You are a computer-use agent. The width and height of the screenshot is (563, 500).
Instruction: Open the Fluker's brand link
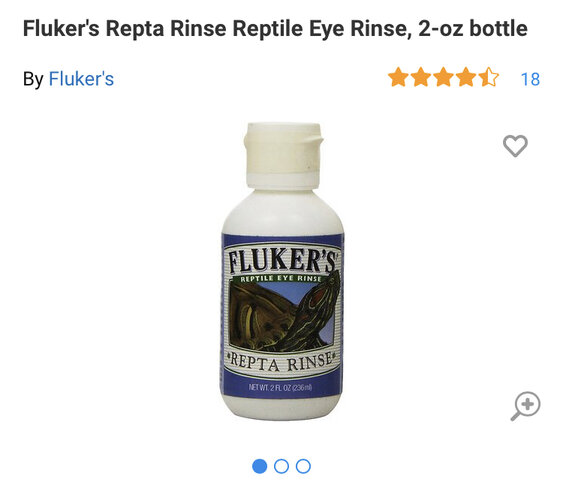click(x=81, y=79)
